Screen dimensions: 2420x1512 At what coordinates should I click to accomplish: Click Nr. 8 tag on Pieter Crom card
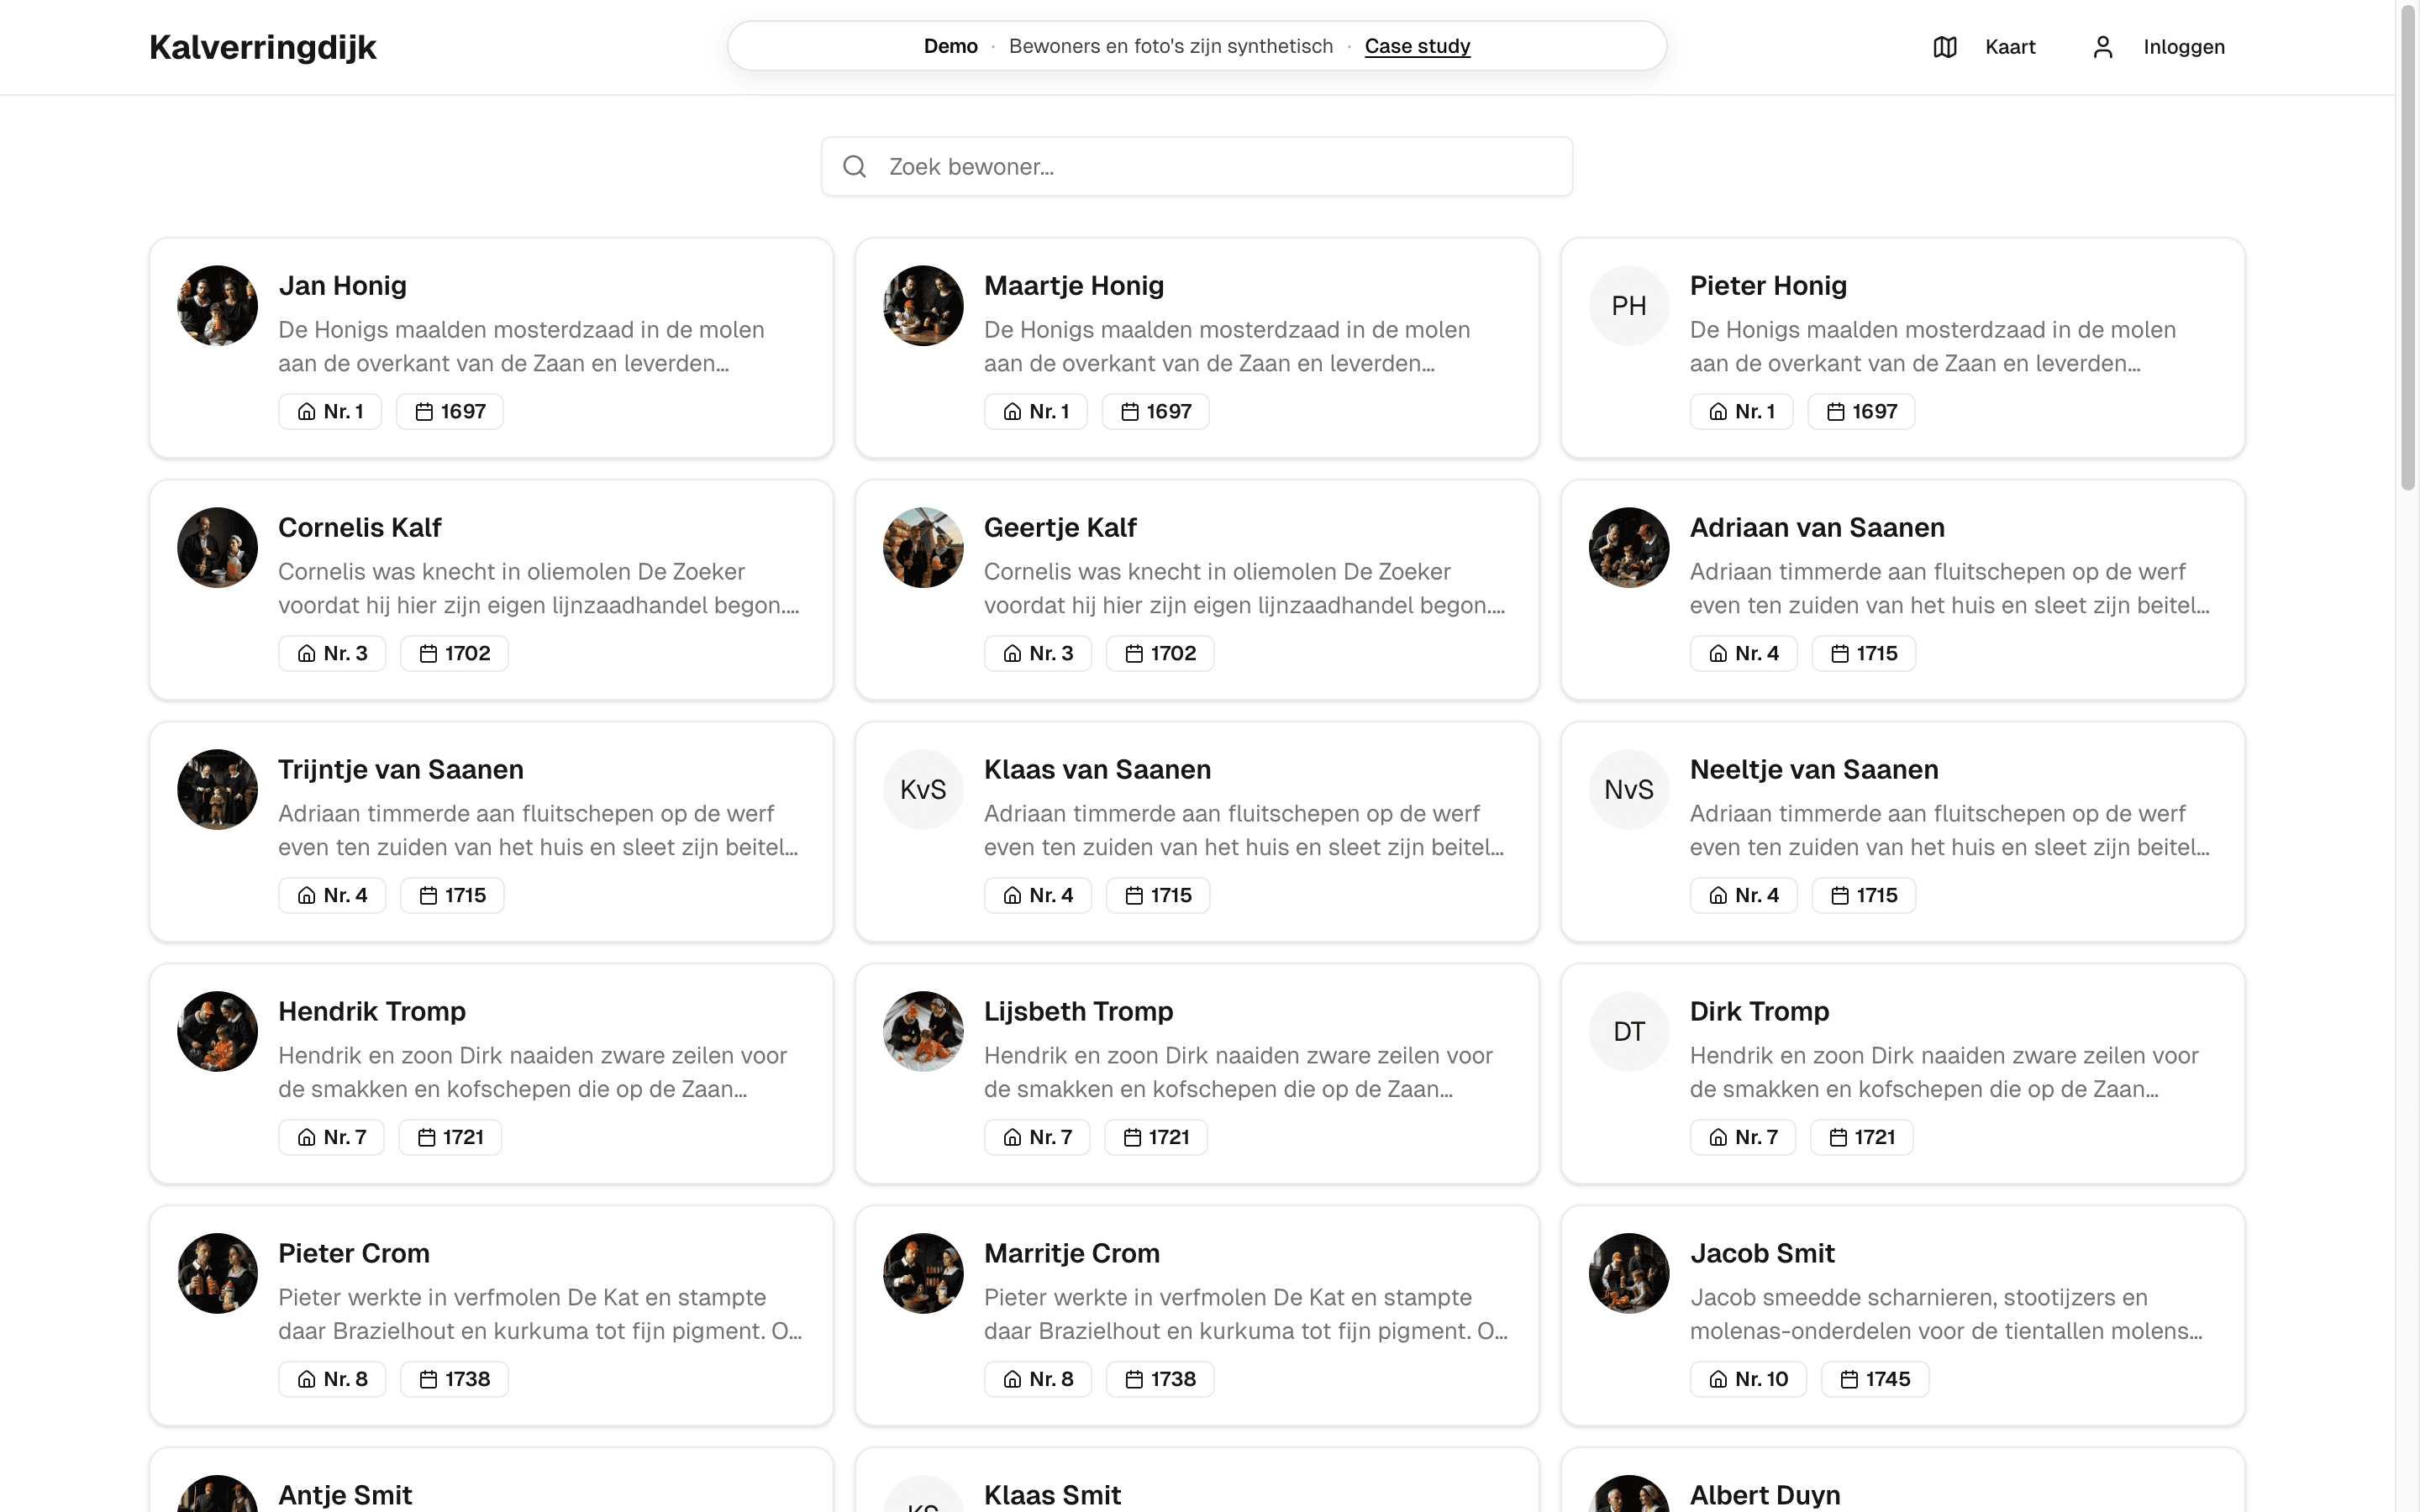click(x=332, y=1380)
